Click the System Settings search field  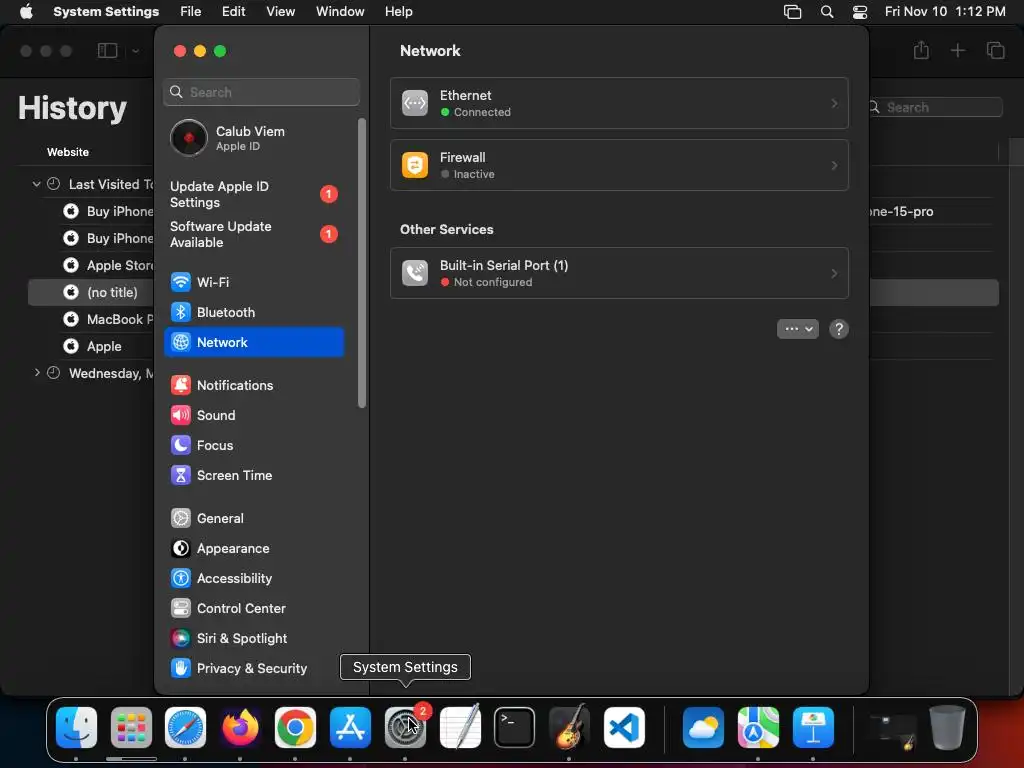tap(261, 92)
